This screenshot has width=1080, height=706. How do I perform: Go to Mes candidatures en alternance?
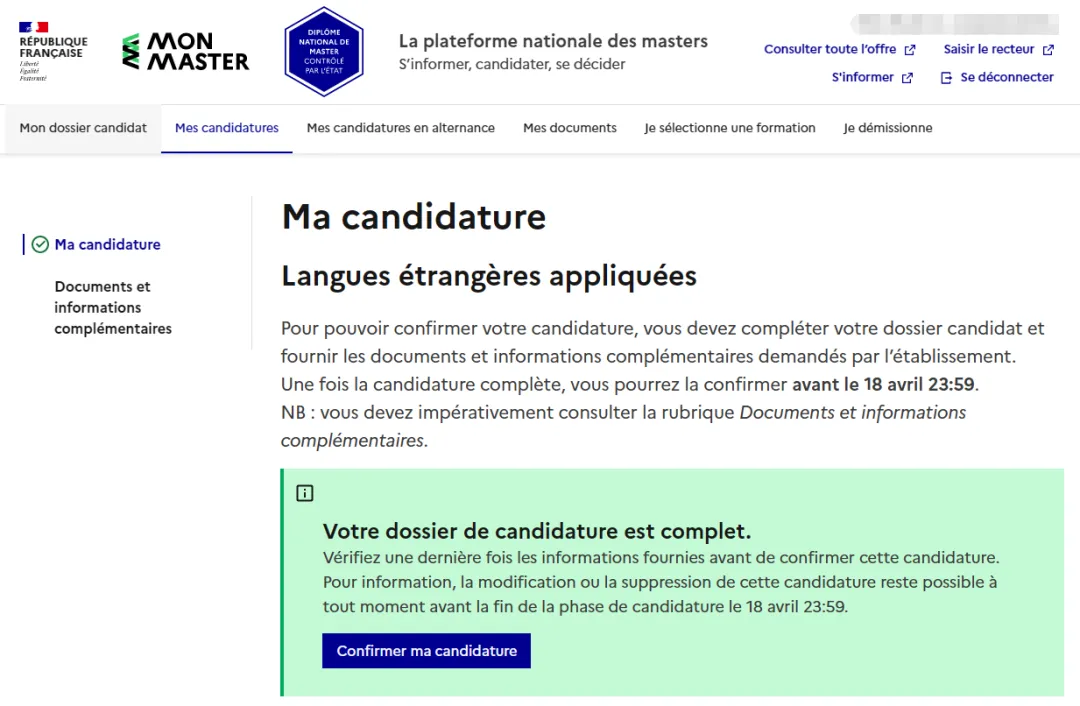pos(401,128)
